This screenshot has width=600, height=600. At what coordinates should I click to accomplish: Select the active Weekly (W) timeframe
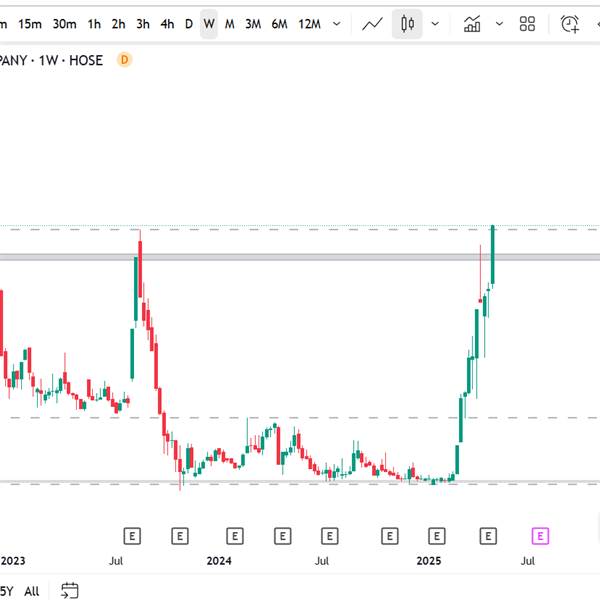point(209,24)
